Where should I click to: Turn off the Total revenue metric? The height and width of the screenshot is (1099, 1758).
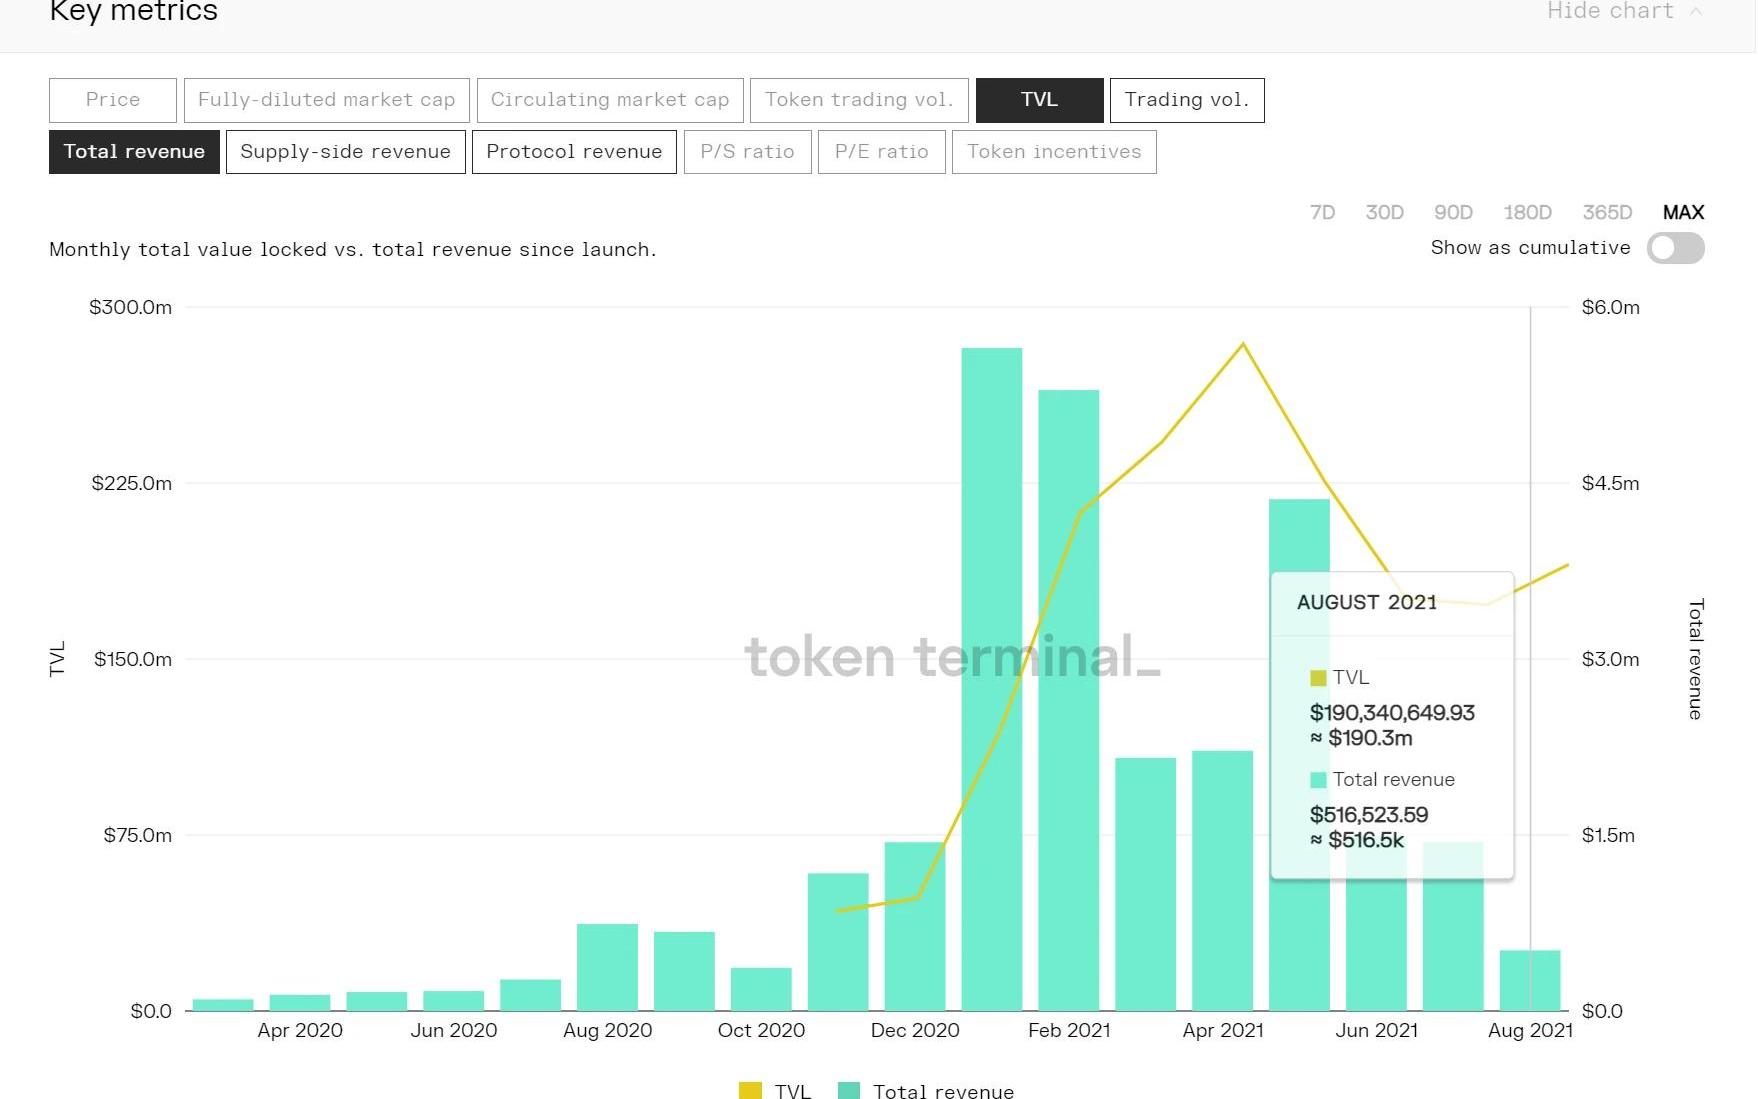(134, 152)
